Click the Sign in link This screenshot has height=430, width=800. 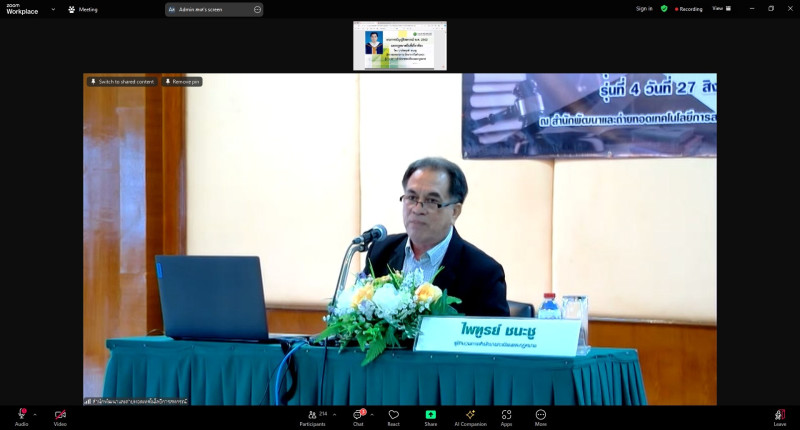coord(644,8)
